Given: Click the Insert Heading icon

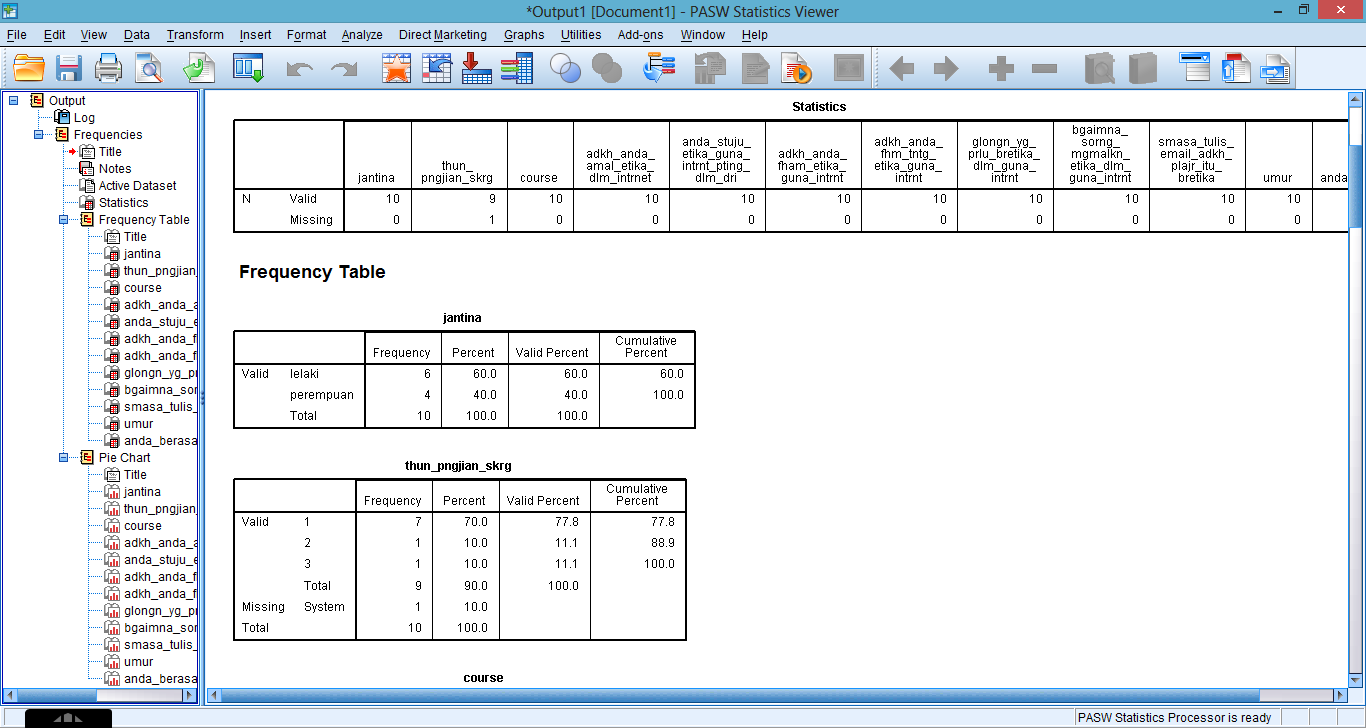Looking at the screenshot, I should (x=1195, y=67).
